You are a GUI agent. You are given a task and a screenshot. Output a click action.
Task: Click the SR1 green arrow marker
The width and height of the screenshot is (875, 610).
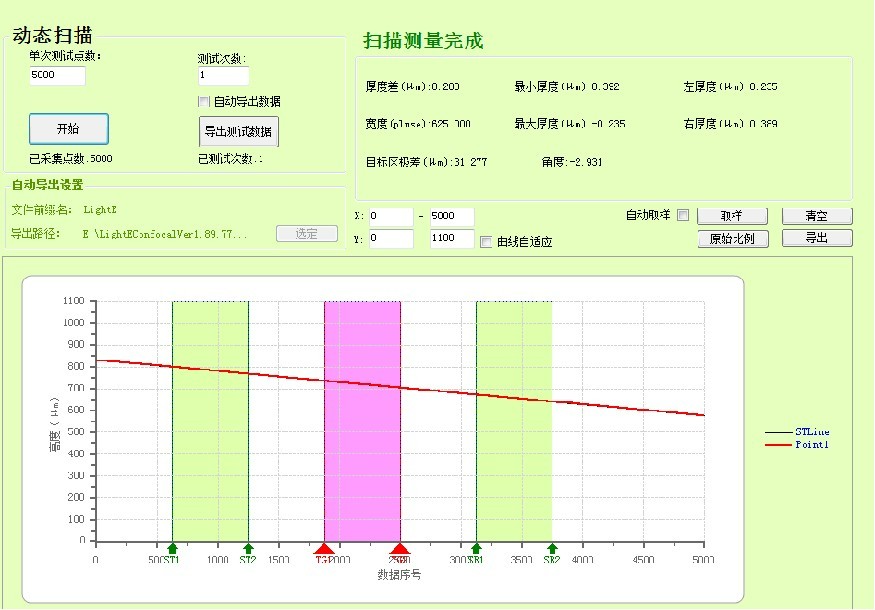coord(476,548)
